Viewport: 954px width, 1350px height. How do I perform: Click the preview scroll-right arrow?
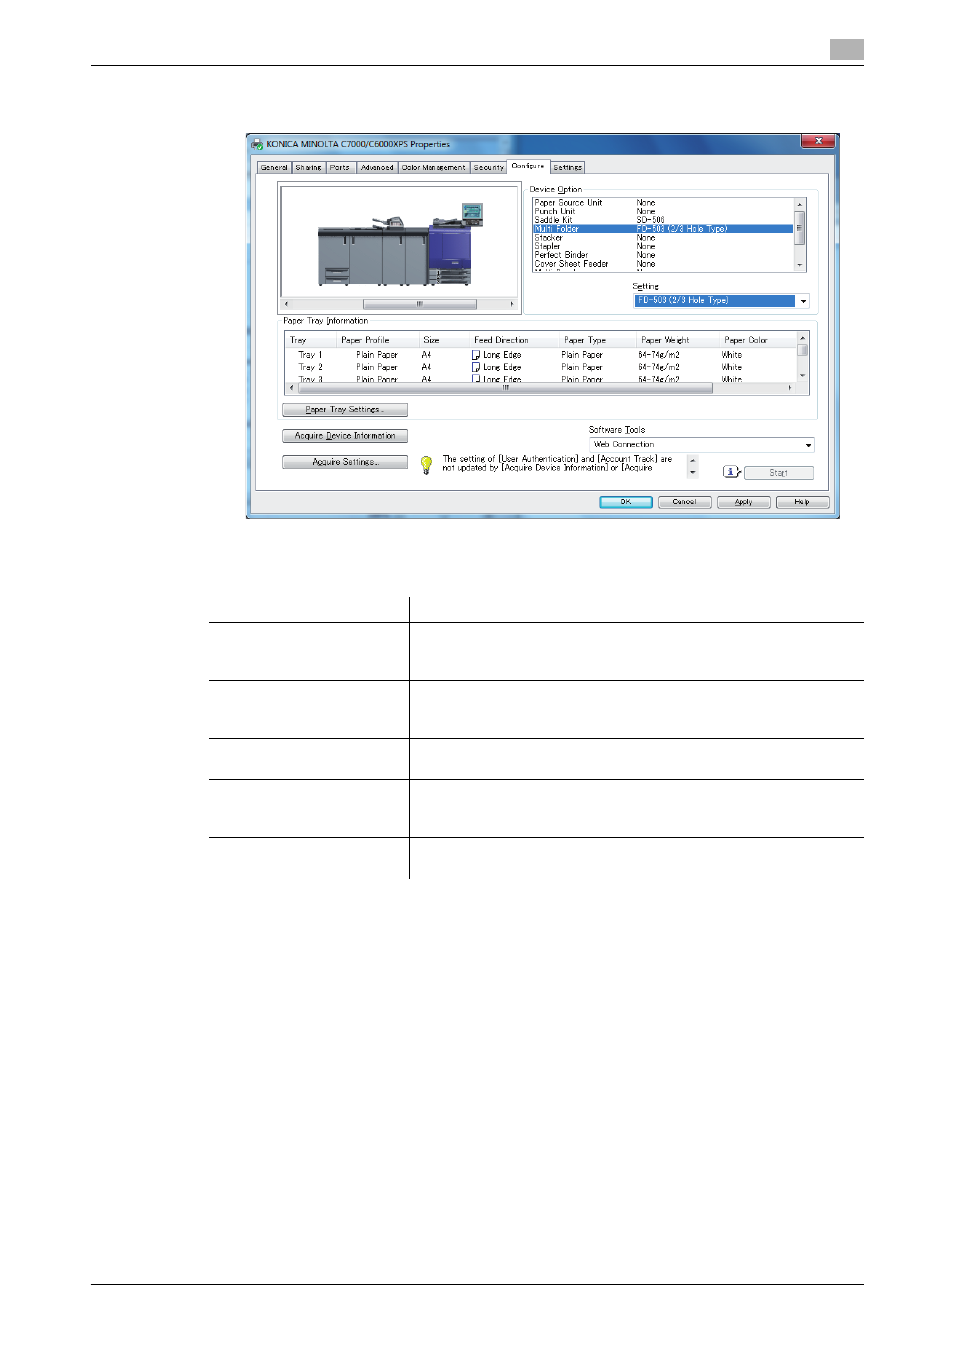[x=512, y=304]
